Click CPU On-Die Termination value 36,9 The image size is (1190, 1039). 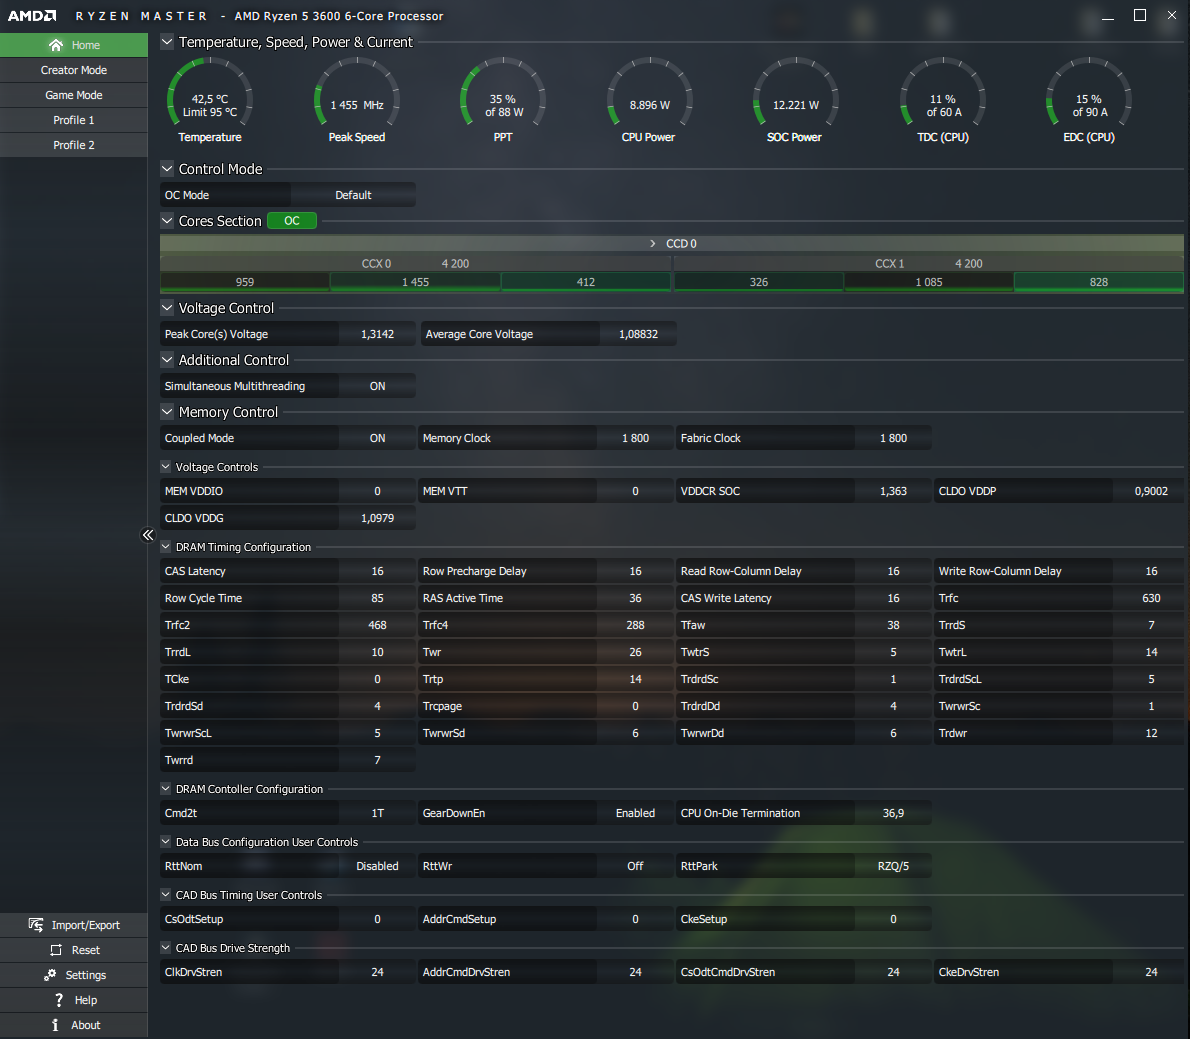coord(893,813)
